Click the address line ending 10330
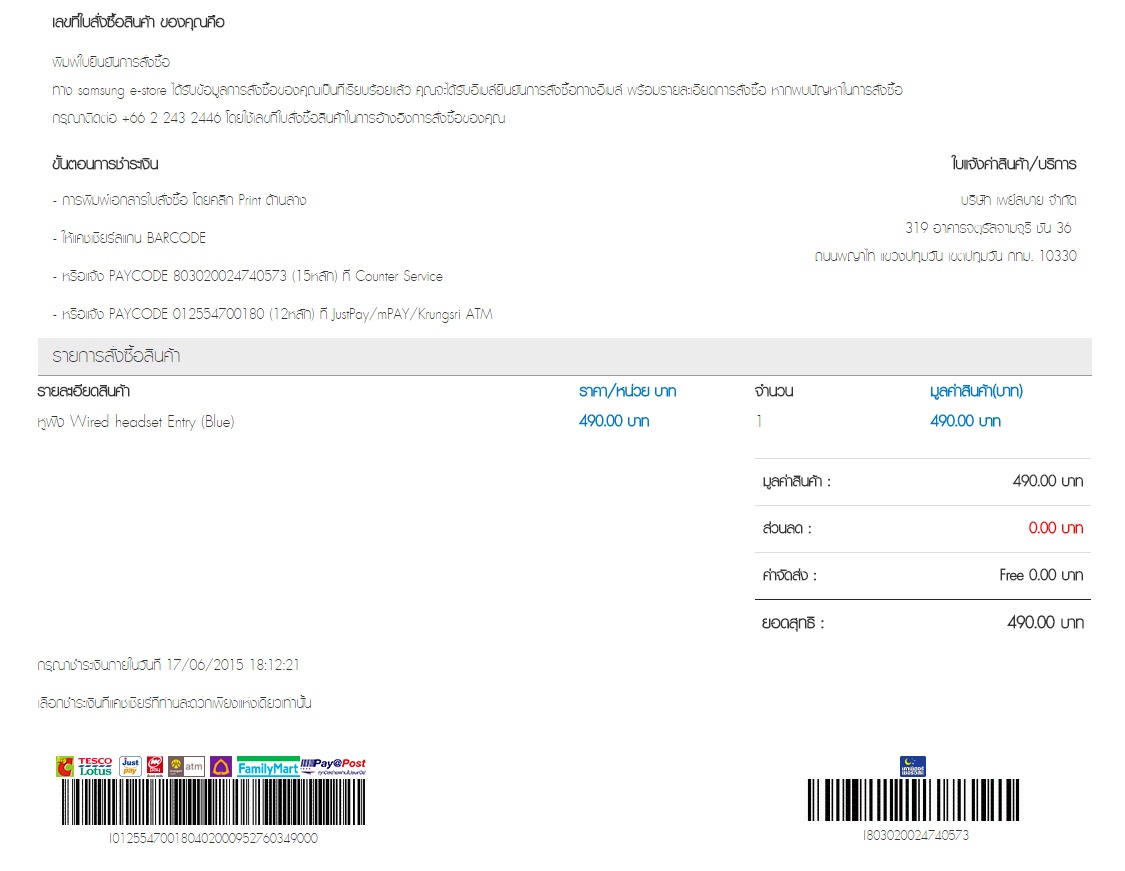The image size is (1125, 871). [946, 256]
